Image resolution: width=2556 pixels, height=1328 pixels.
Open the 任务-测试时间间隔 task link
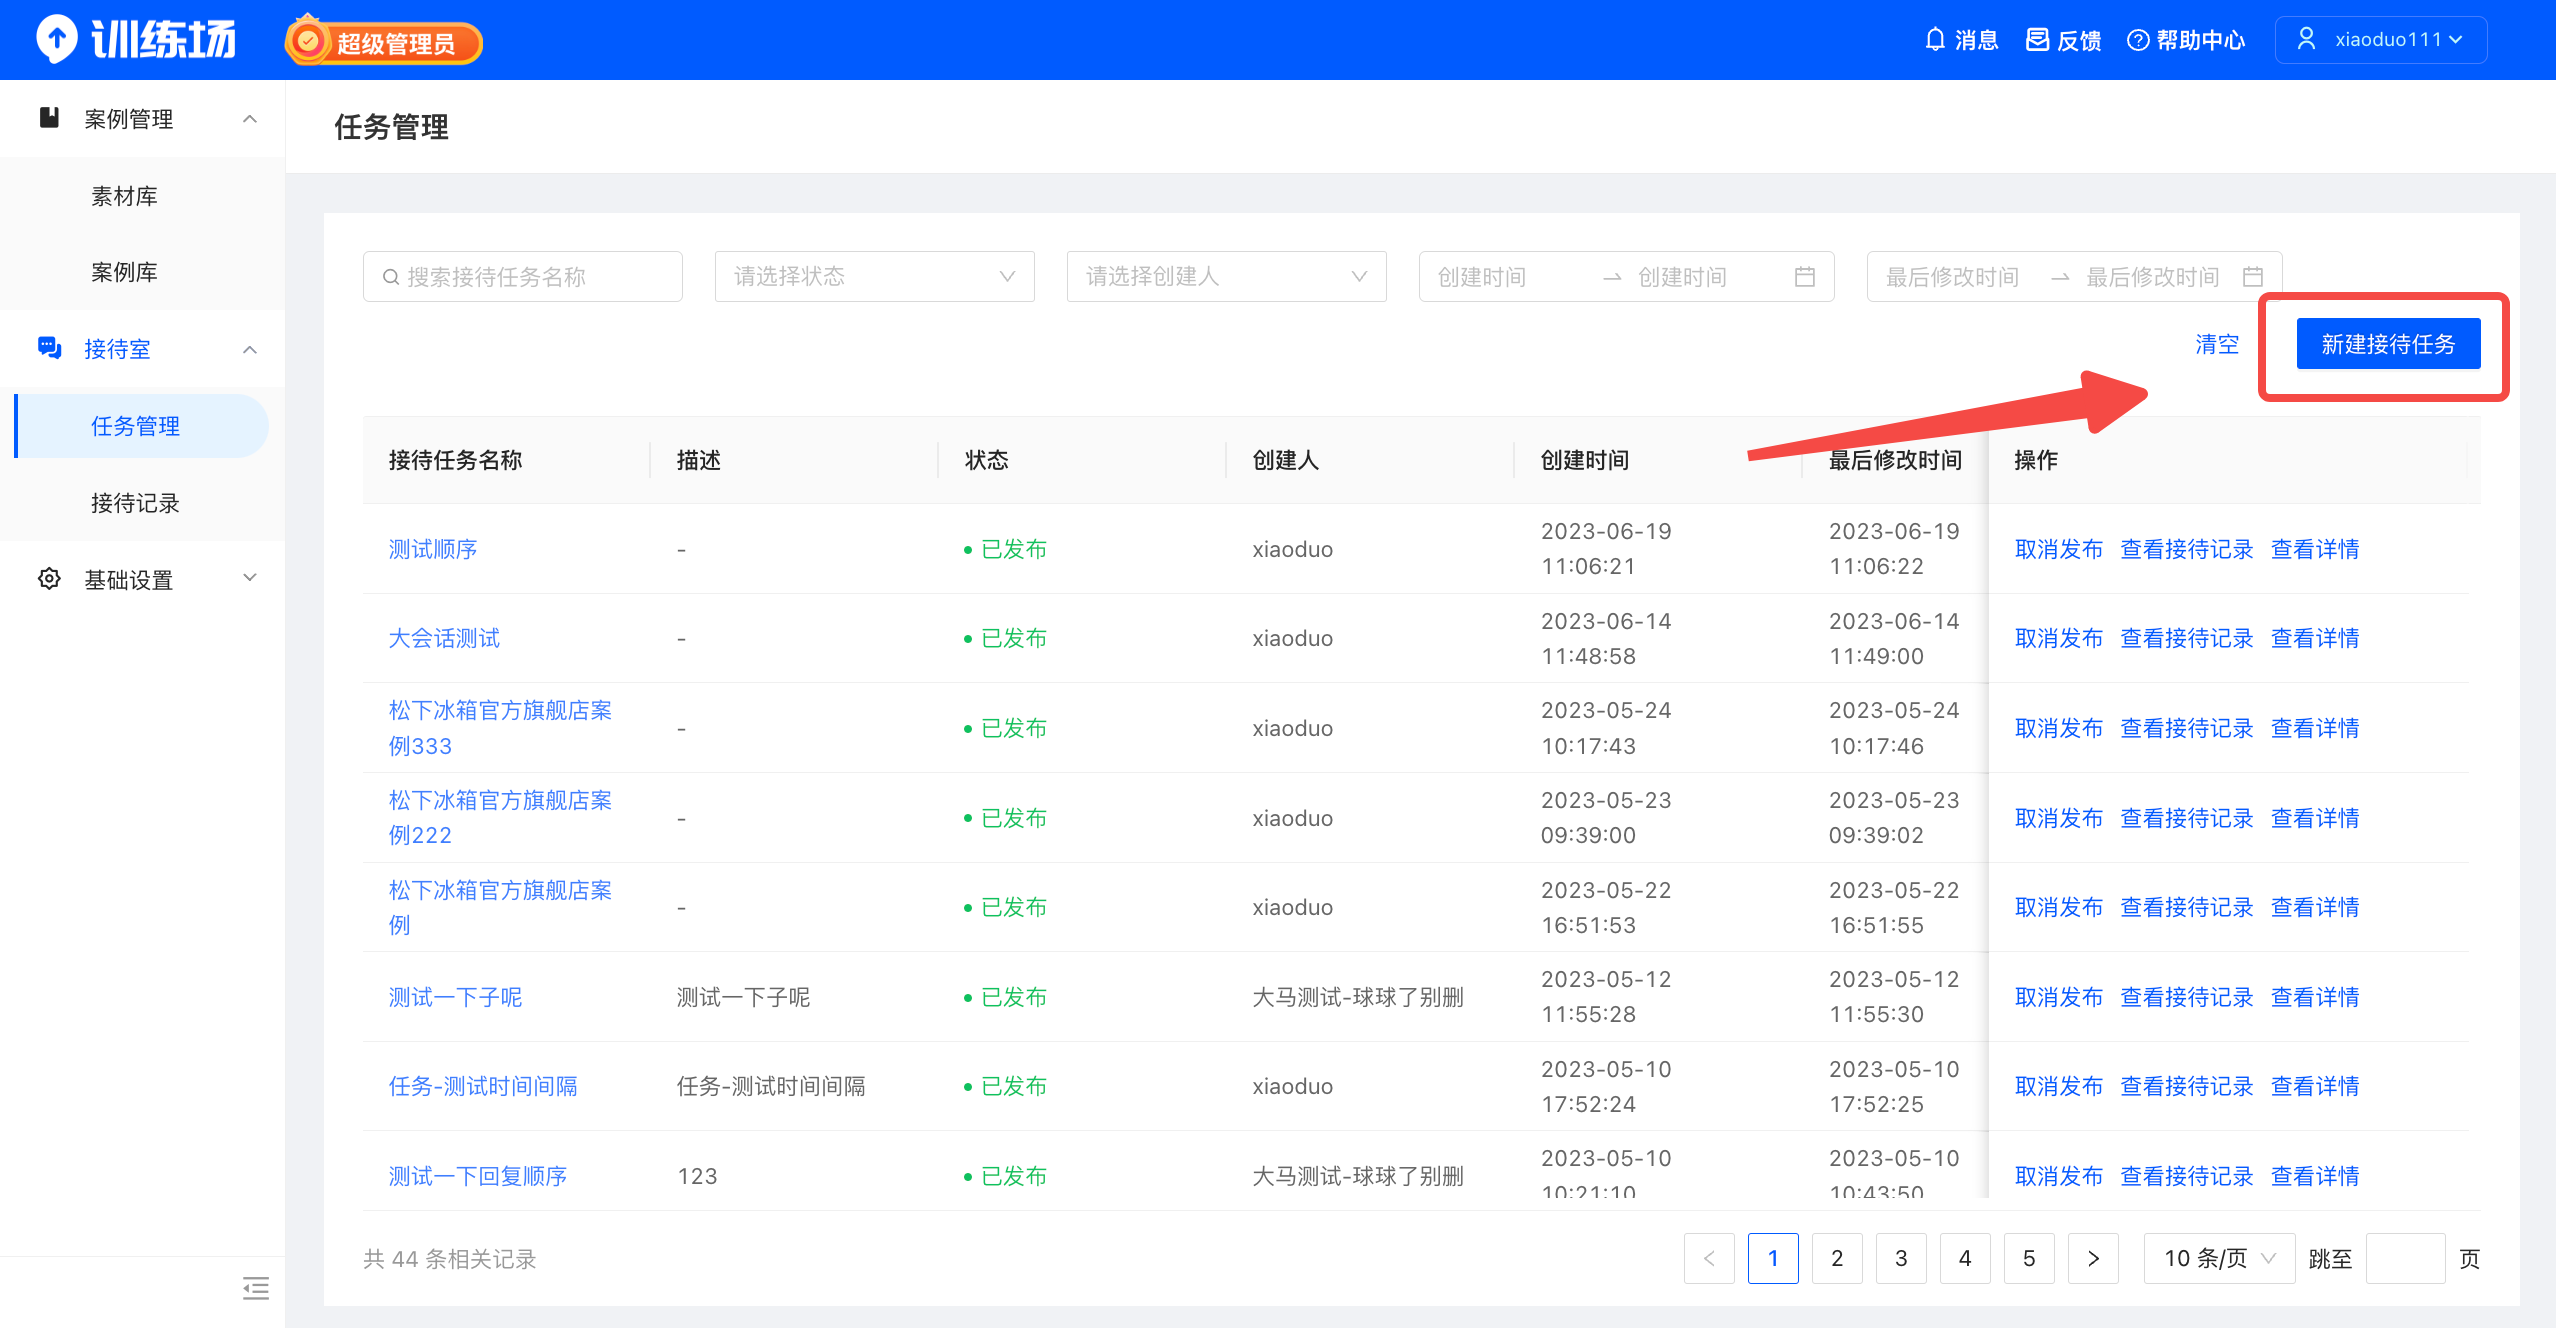pos(483,1086)
